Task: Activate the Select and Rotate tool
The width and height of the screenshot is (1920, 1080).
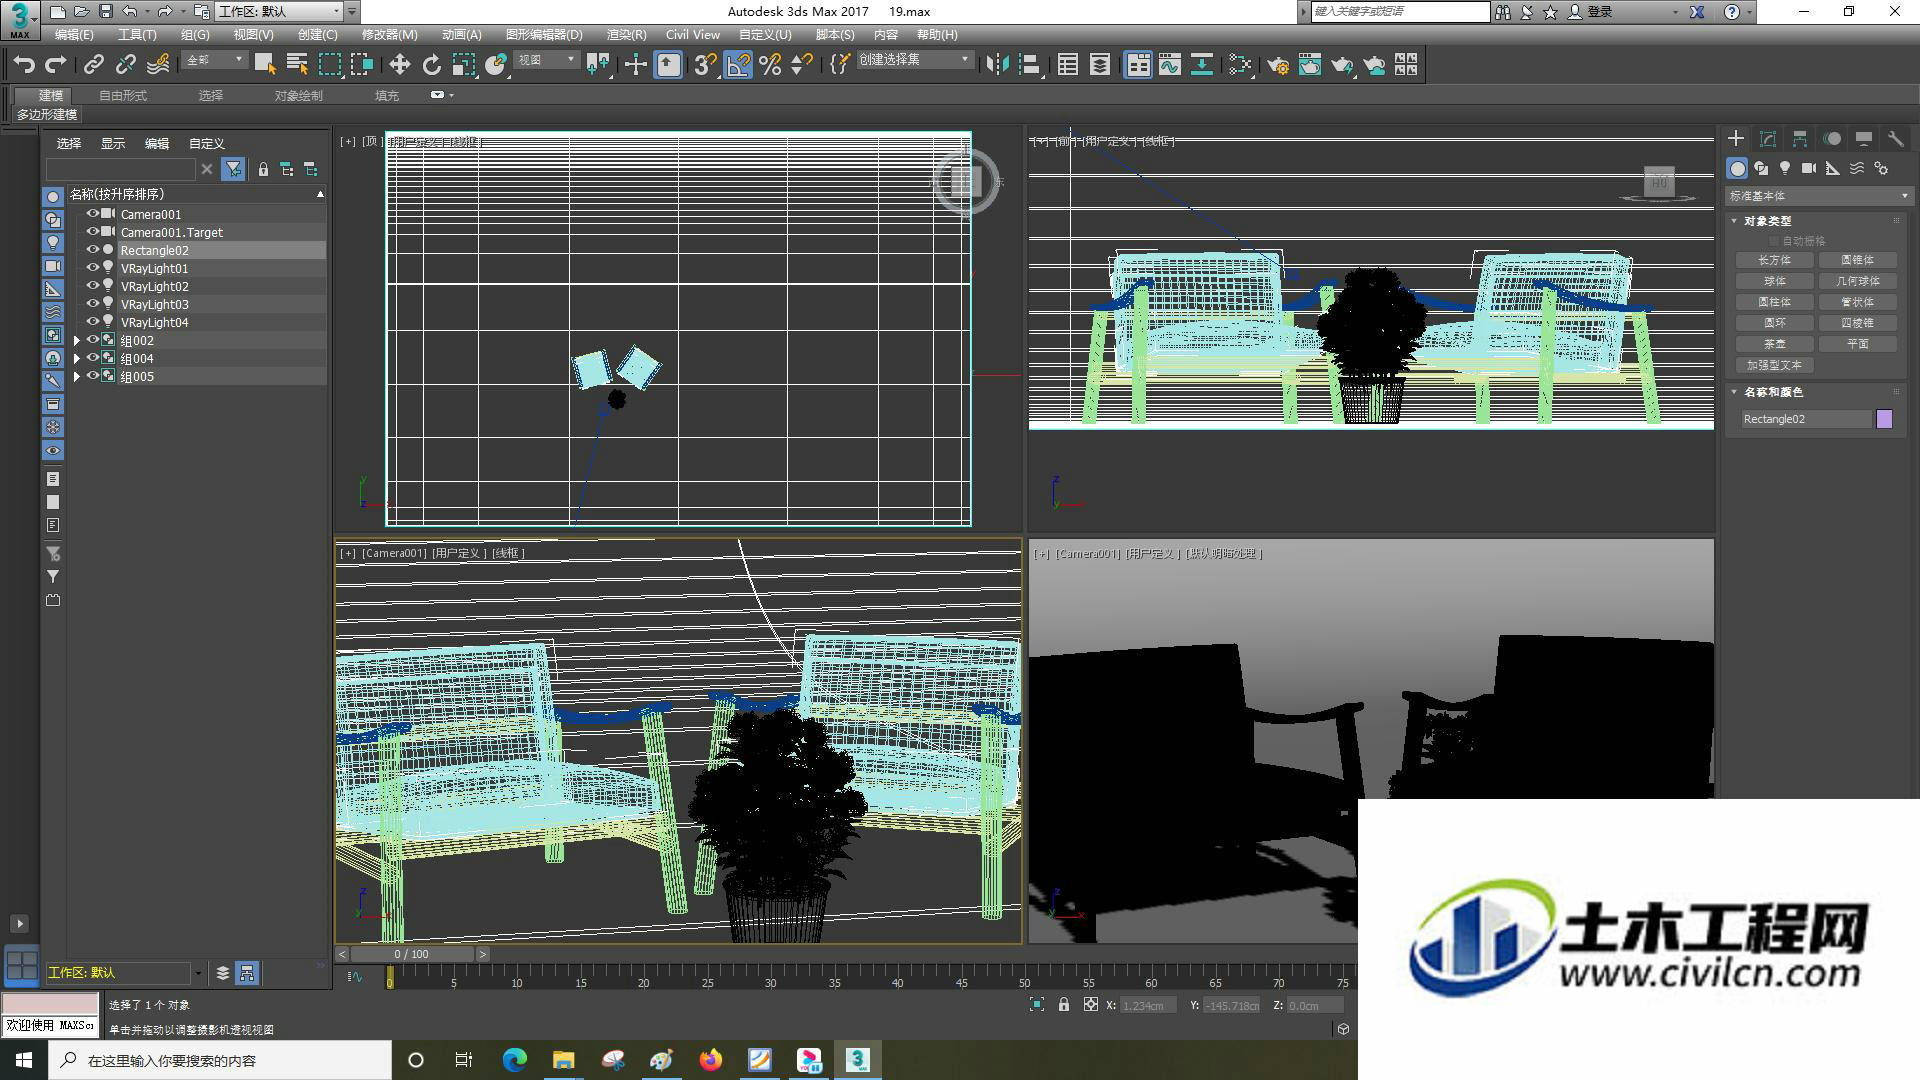Action: point(431,65)
